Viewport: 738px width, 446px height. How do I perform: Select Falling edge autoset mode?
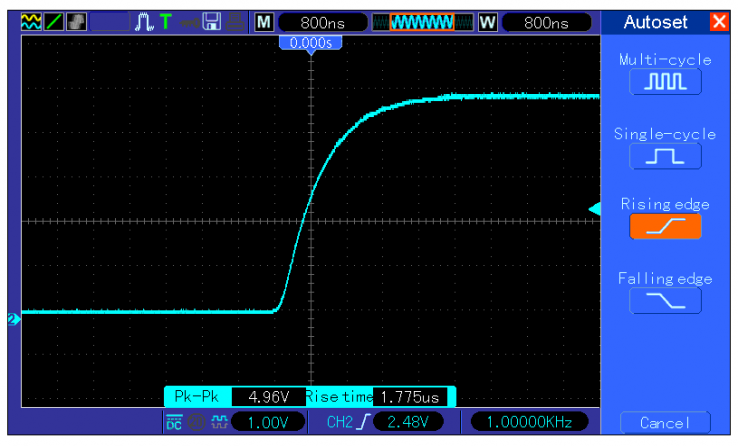click(665, 300)
